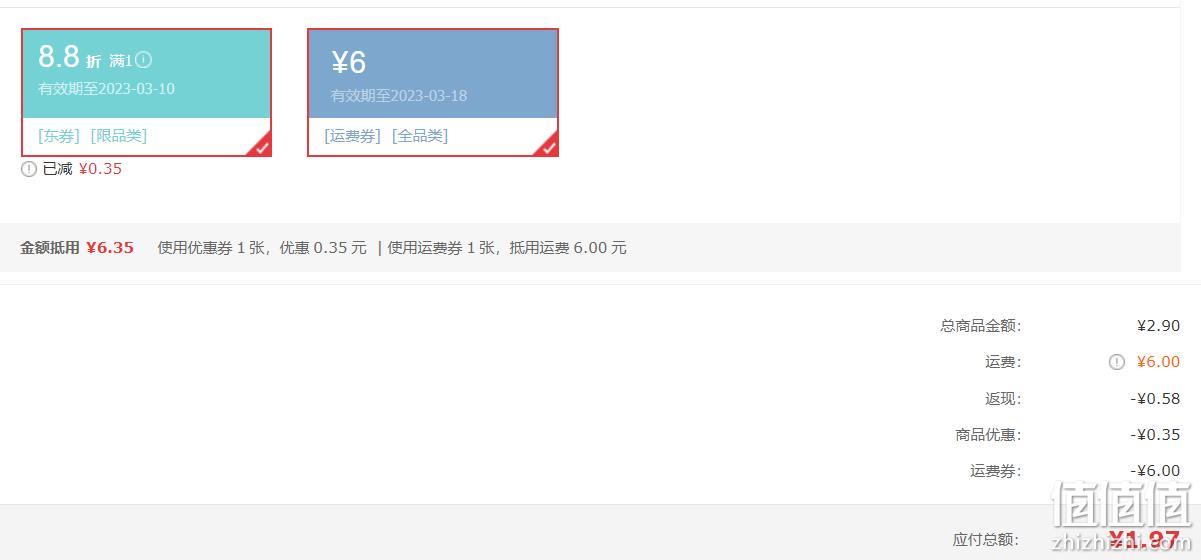Click the [全品类] label
1201x560 pixels.
pyautogui.click(x=420, y=135)
